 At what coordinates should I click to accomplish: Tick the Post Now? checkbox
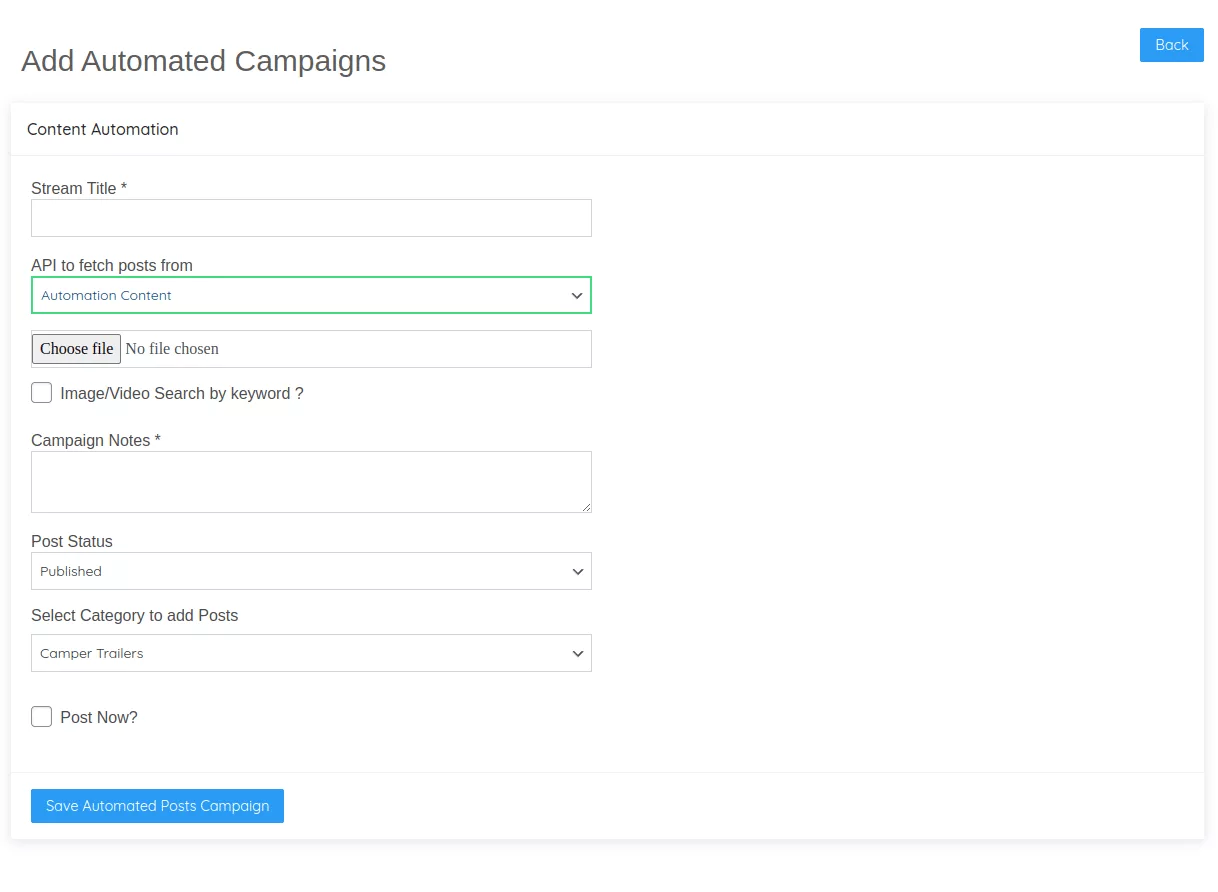pos(41,717)
